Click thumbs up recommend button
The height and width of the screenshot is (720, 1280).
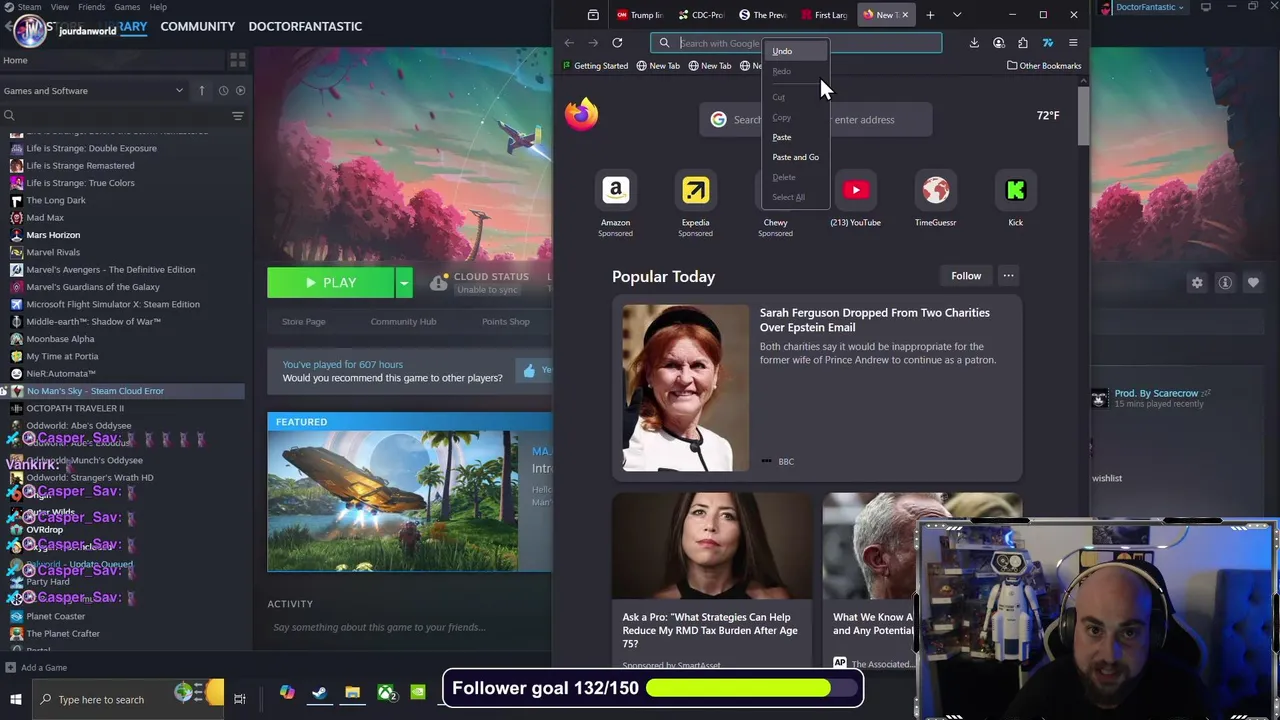(x=534, y=371)
